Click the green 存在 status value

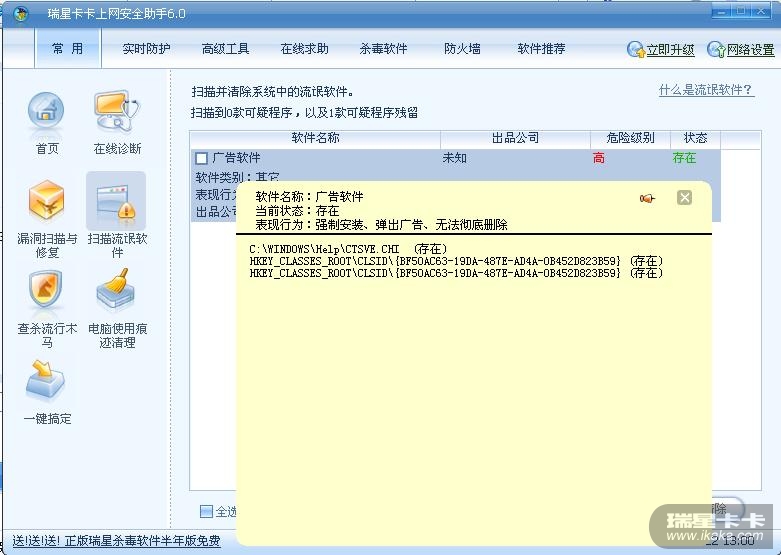point(684,158)
